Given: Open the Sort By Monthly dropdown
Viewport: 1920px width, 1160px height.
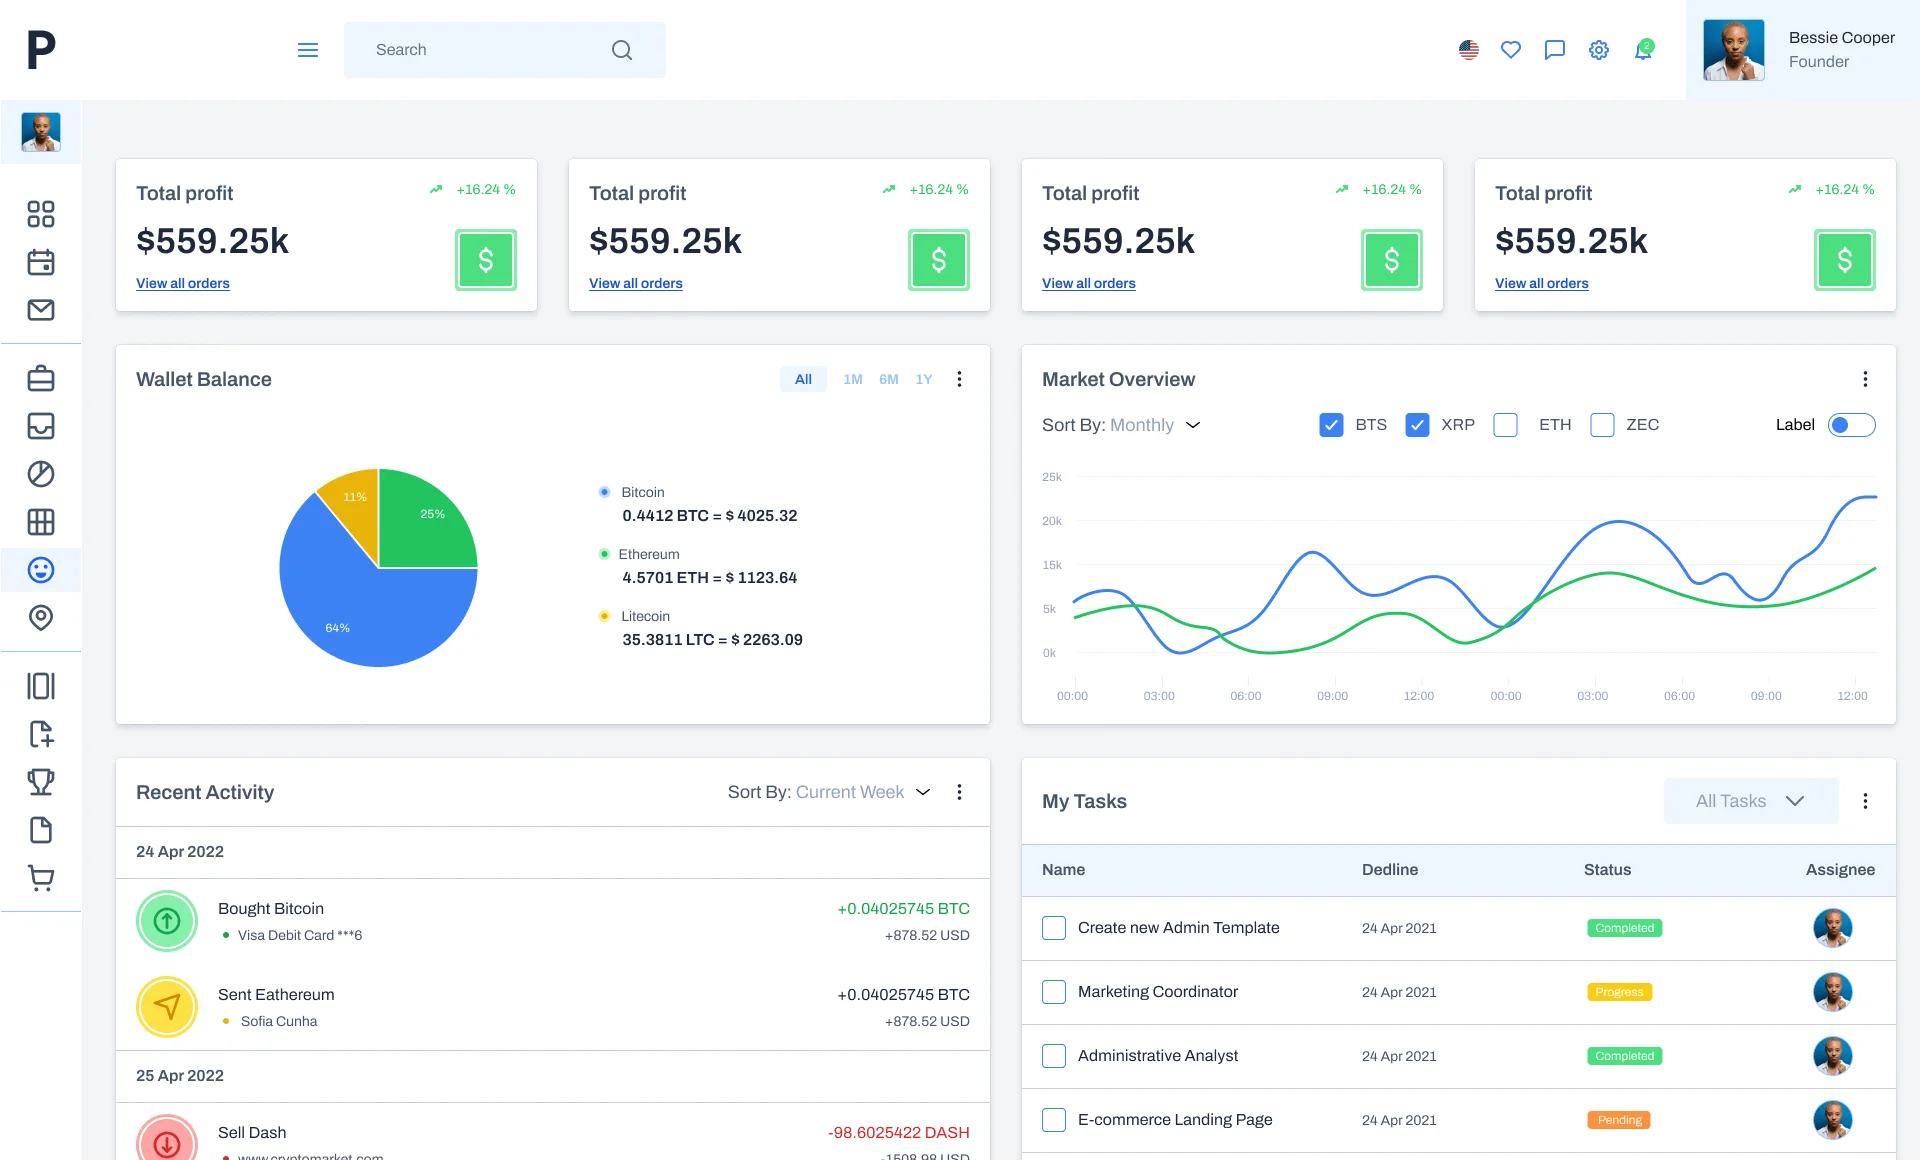Looking at the screenshot, I should pos(1155,425).
